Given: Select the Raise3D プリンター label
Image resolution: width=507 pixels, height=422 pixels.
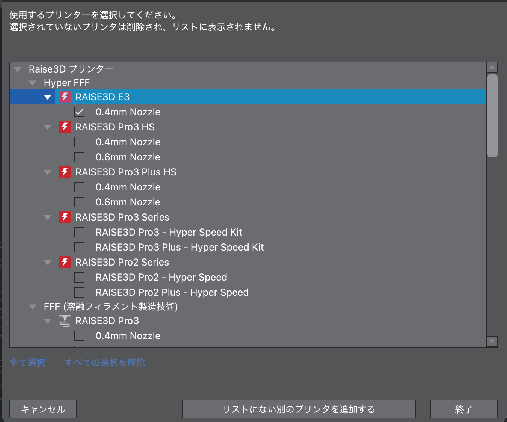Looking at the screenshot, I should click(x=71, y=69).
